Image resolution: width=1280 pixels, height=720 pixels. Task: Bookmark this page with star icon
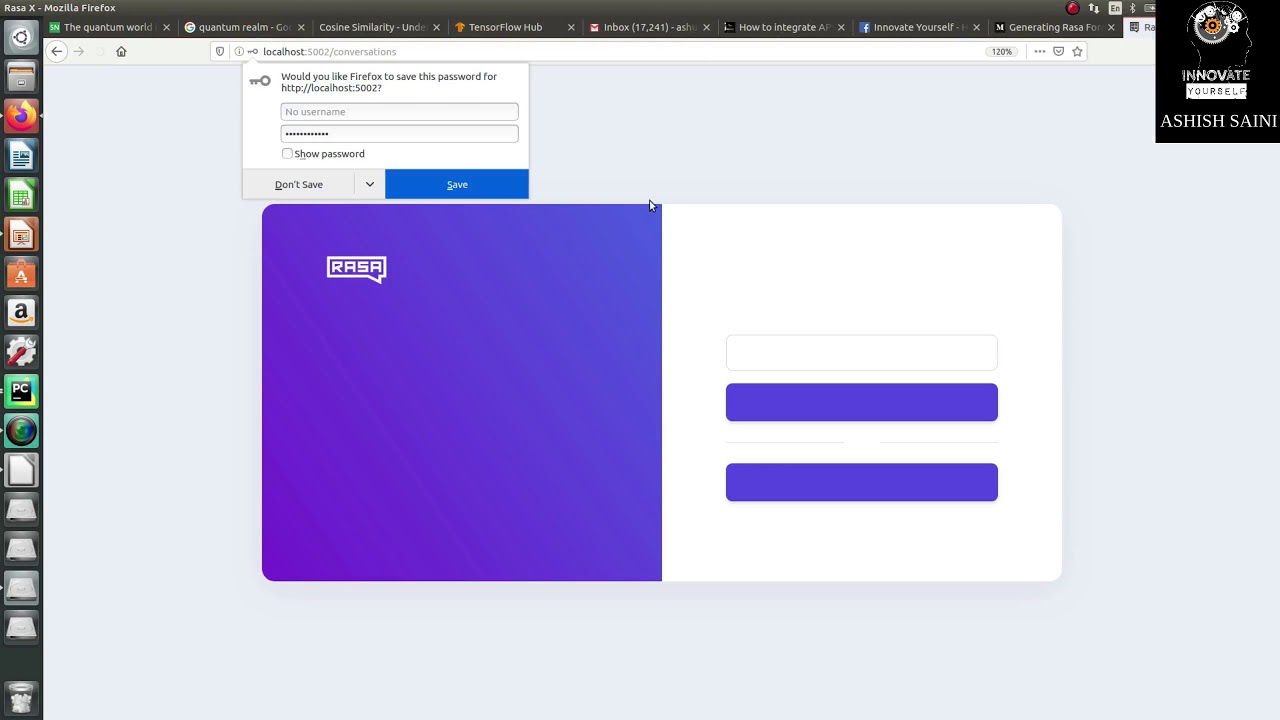click(1077, 51)
